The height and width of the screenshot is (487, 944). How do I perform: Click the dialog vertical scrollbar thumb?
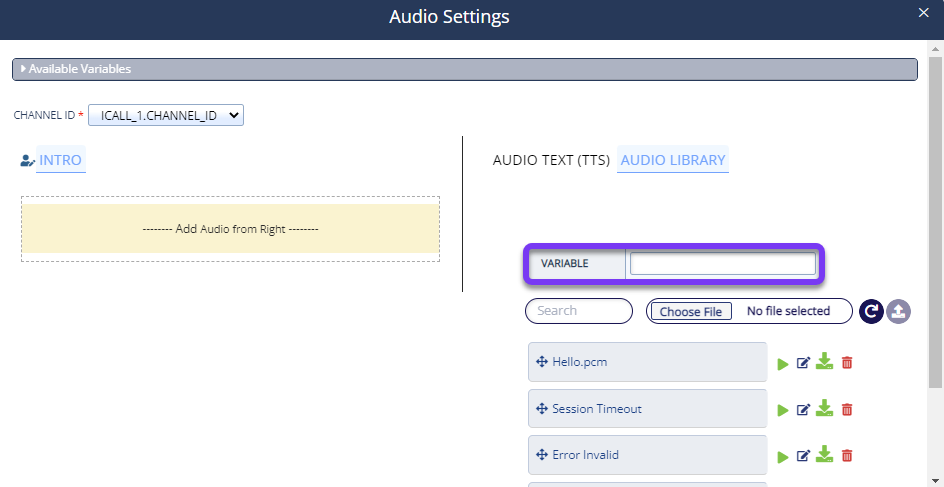point(935,223)
